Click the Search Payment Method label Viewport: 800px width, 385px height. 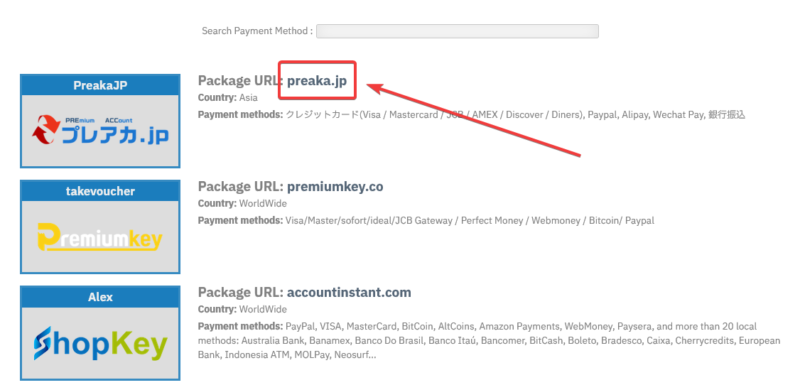point(257,31)
